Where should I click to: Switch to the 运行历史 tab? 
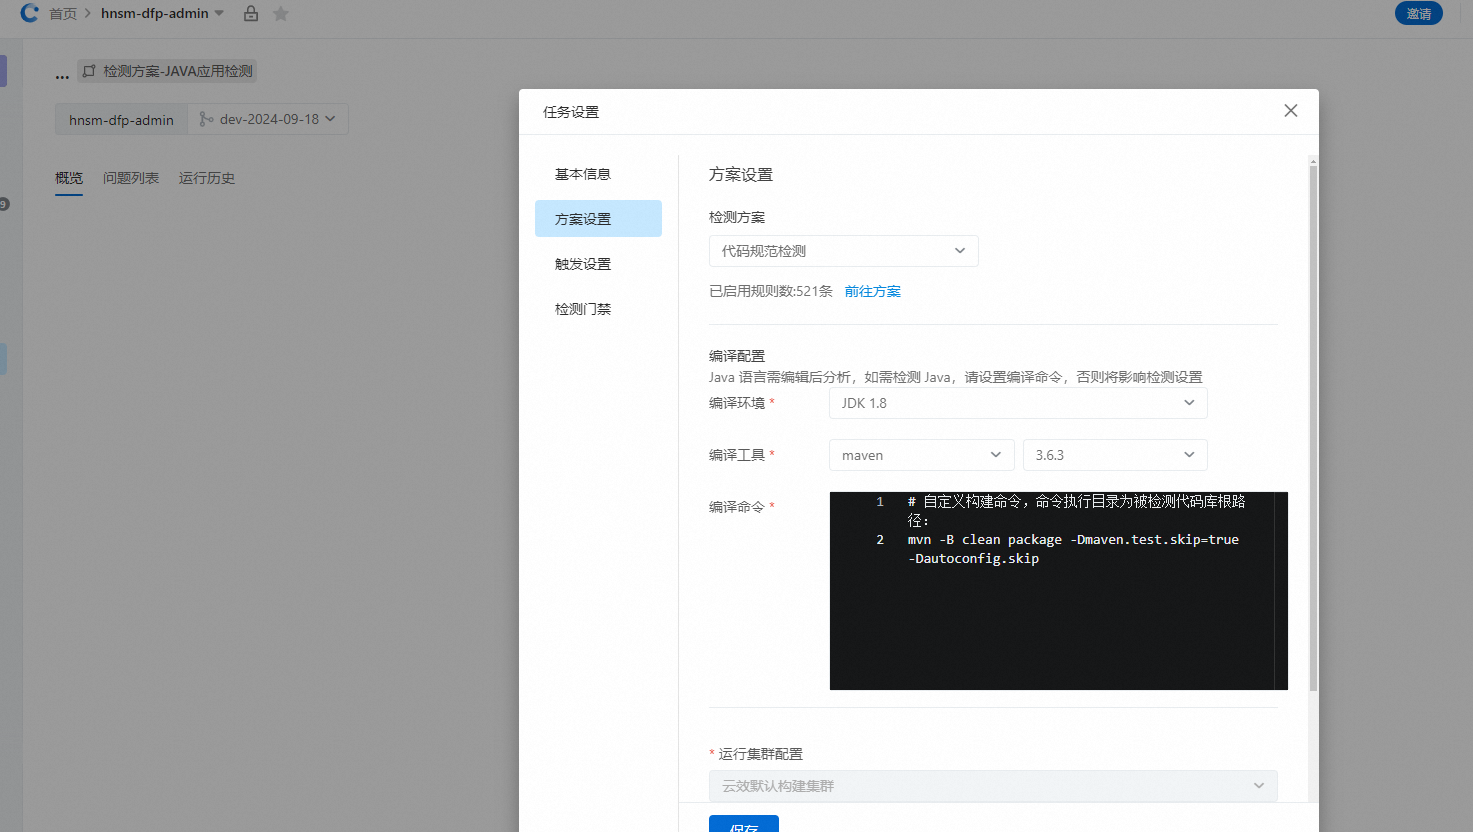tap(207, 178)
